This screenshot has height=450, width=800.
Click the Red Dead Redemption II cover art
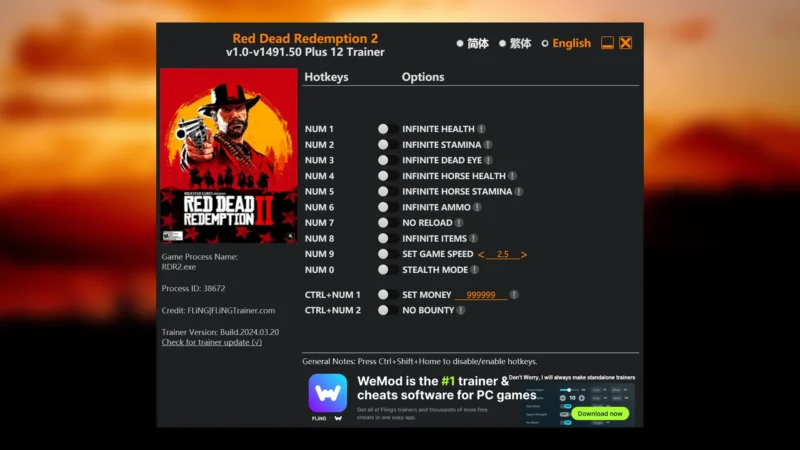(229, 156)
